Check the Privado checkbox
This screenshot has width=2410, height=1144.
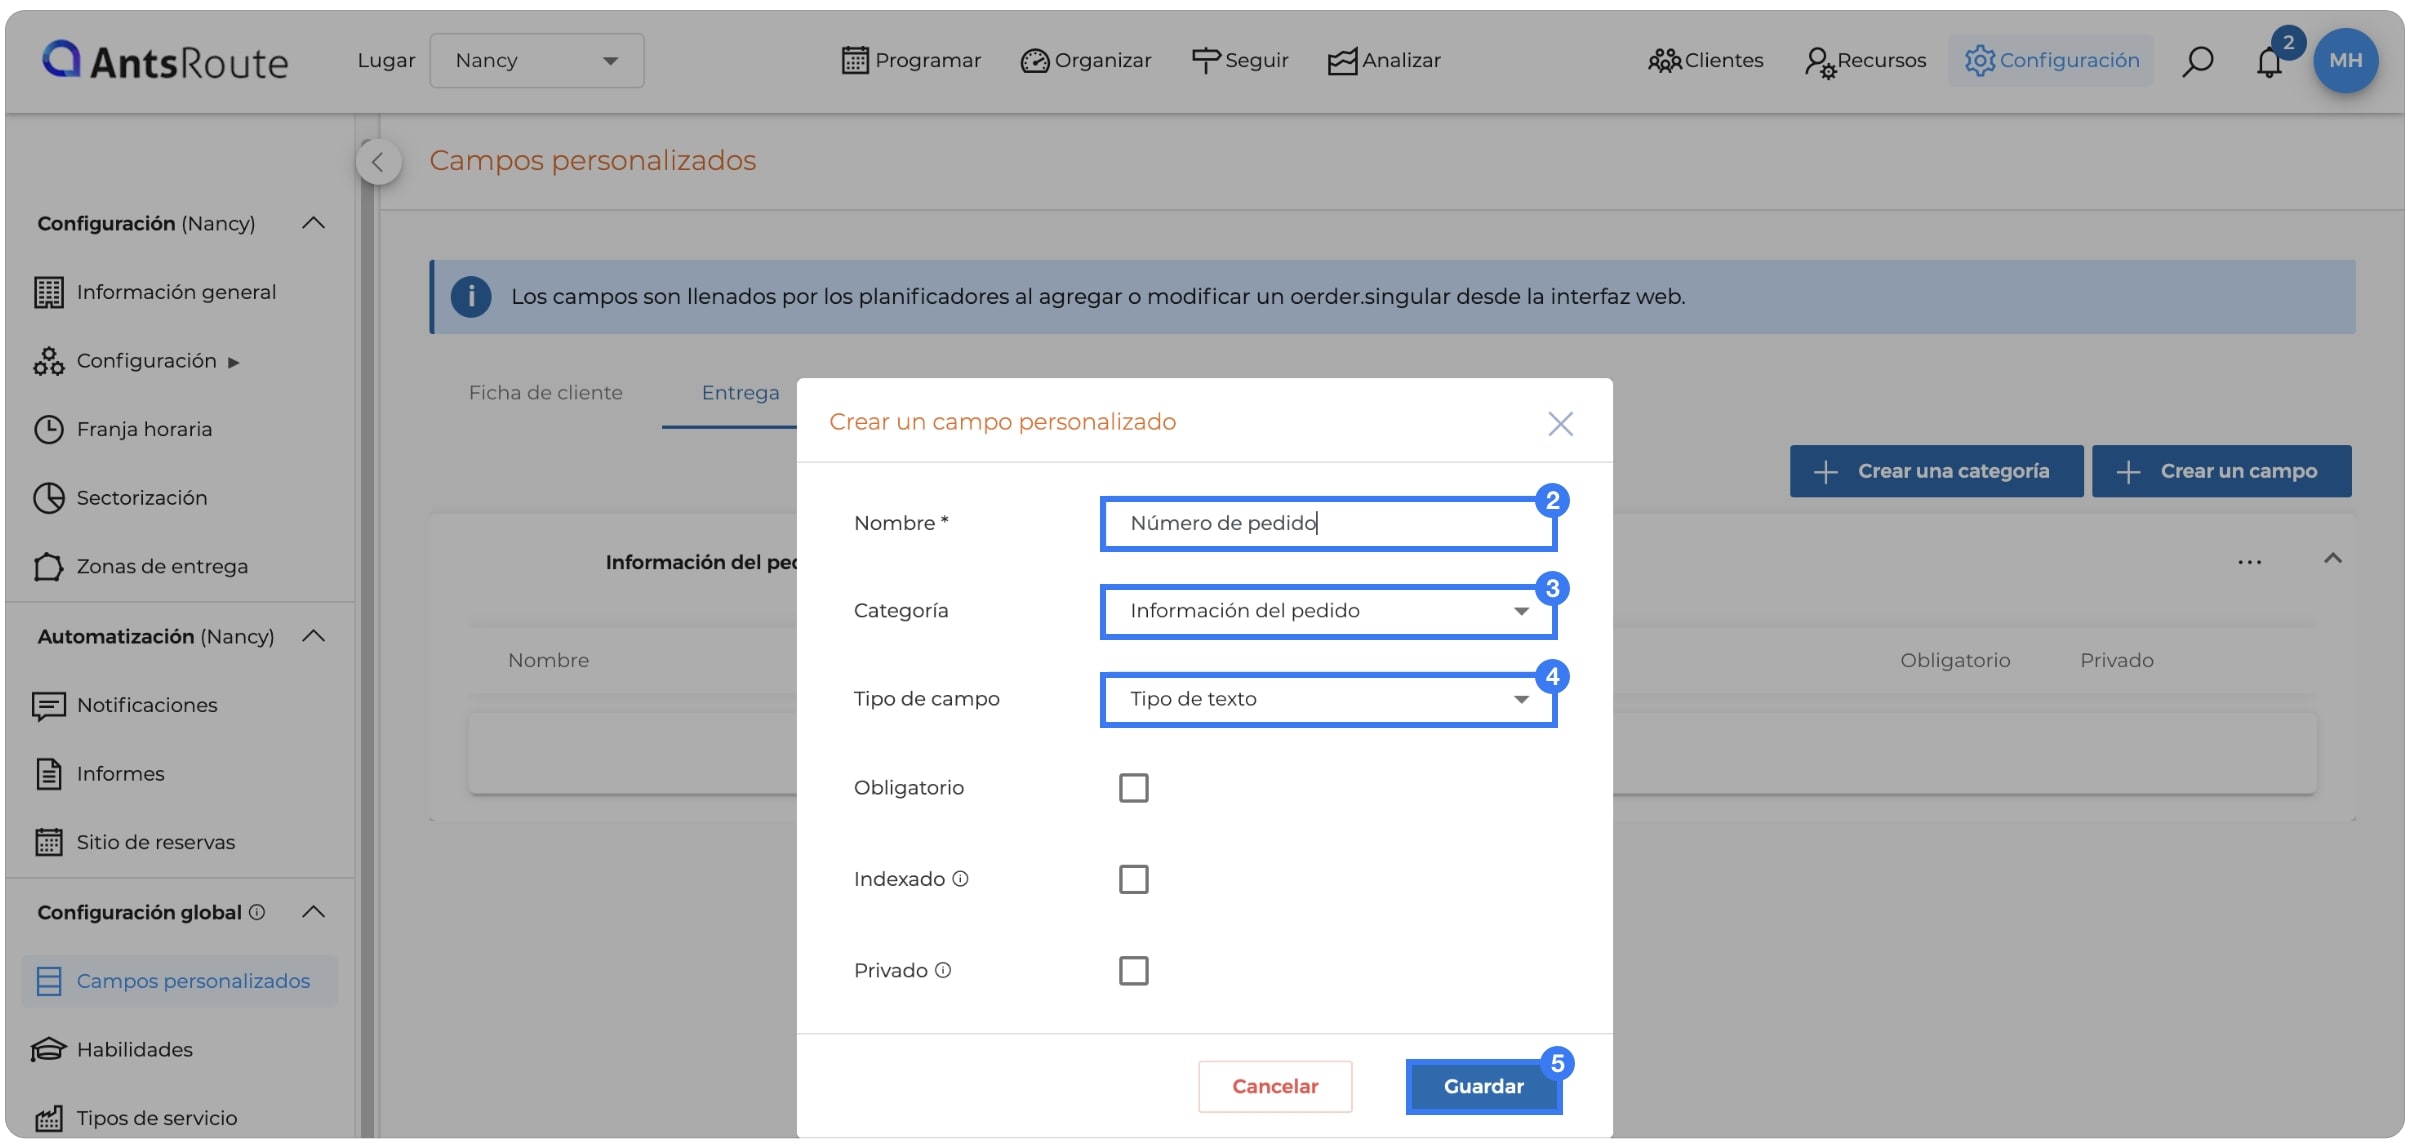click(x=1133, y=970)
